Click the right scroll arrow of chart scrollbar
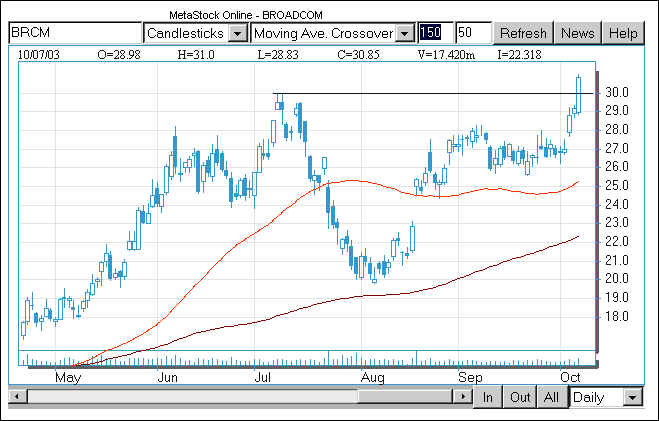 click(x=463, y=396)
